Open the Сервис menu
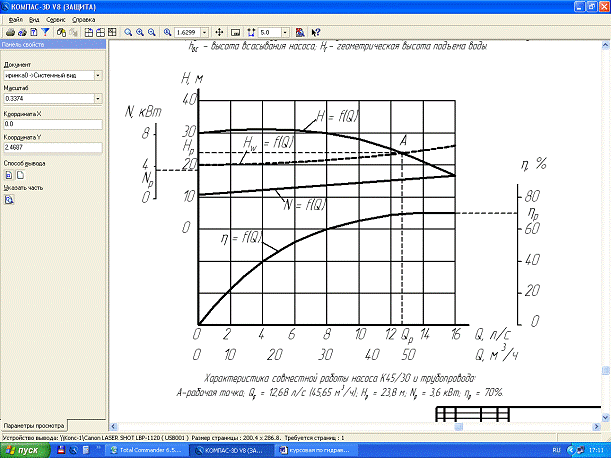611x458 pixels. [x=57, y=19]
